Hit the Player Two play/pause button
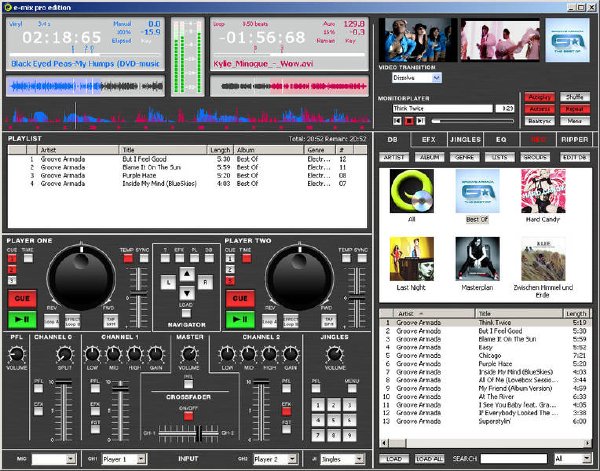This screenshot has width=600, height=471. (x=240, y=319)
